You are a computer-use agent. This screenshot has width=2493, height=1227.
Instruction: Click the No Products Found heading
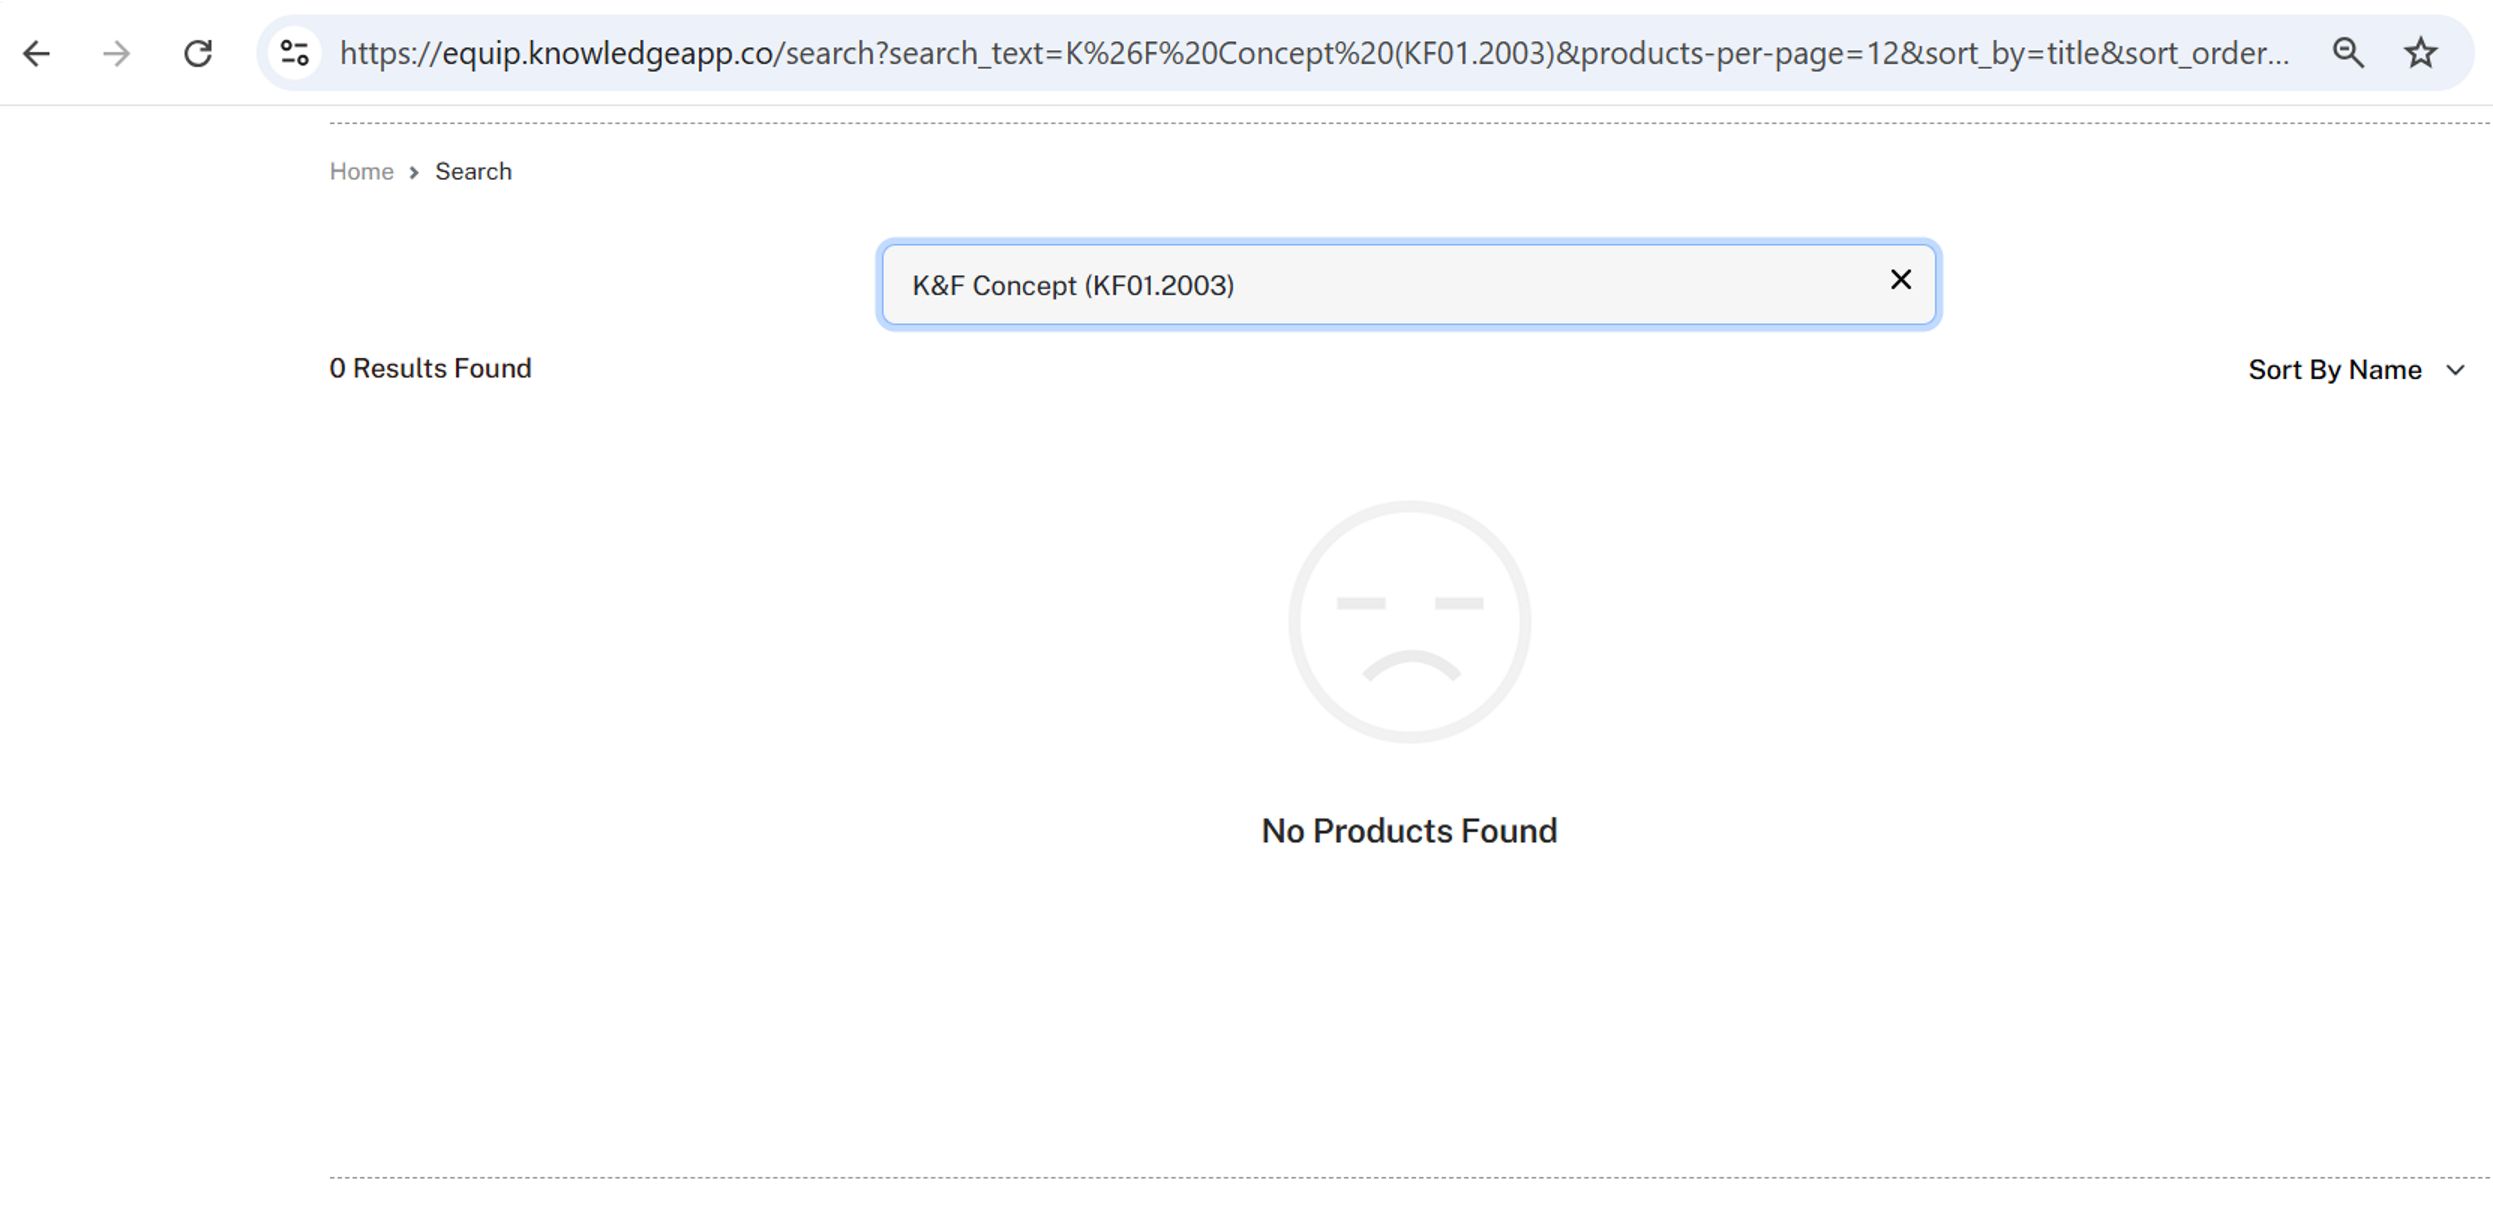click(x=1409, y=831)
